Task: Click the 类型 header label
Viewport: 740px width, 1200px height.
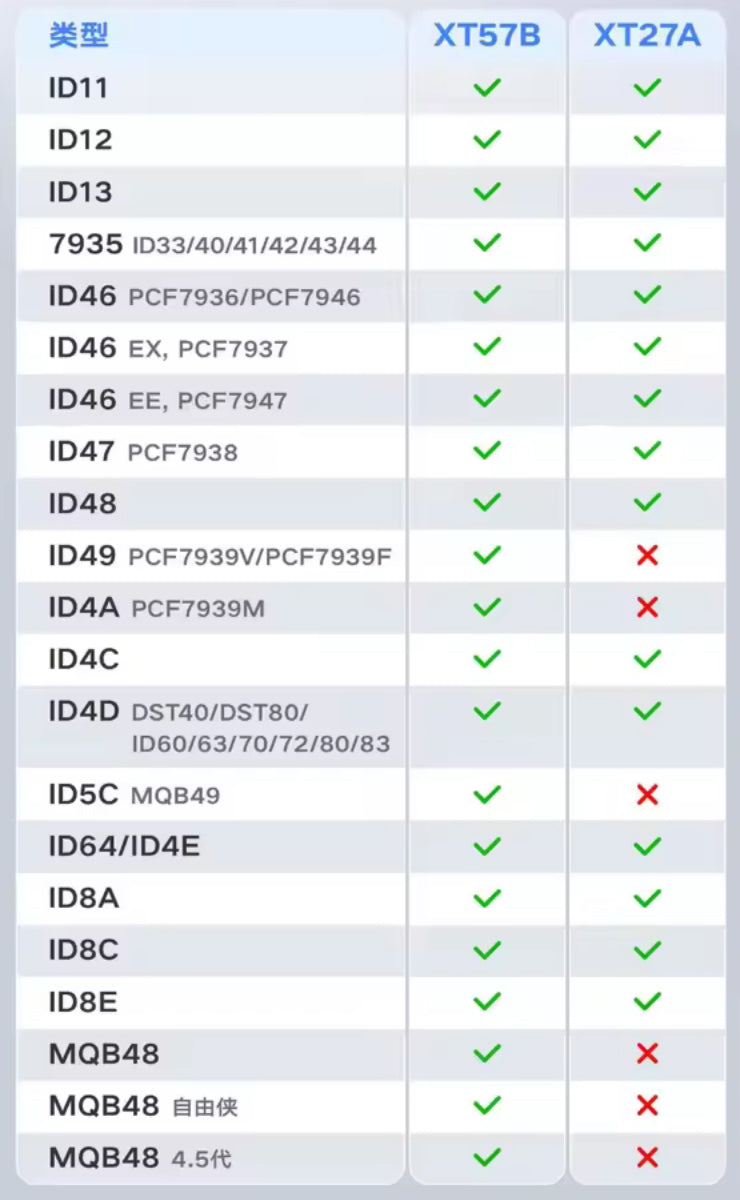Action: click(78, 36)
